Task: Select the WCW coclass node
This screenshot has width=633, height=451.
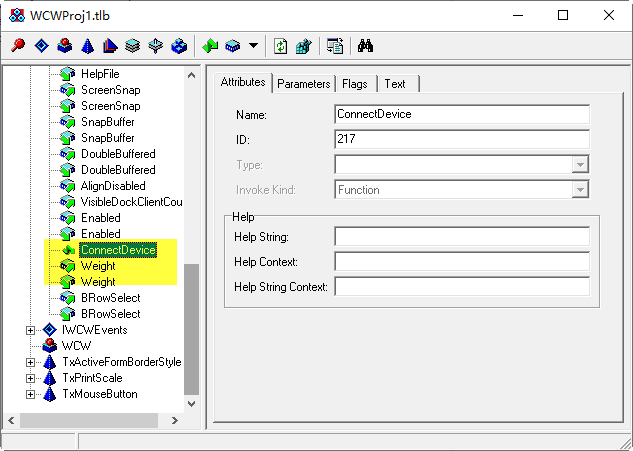Action: pyautogui.click(x=76, y=346)
